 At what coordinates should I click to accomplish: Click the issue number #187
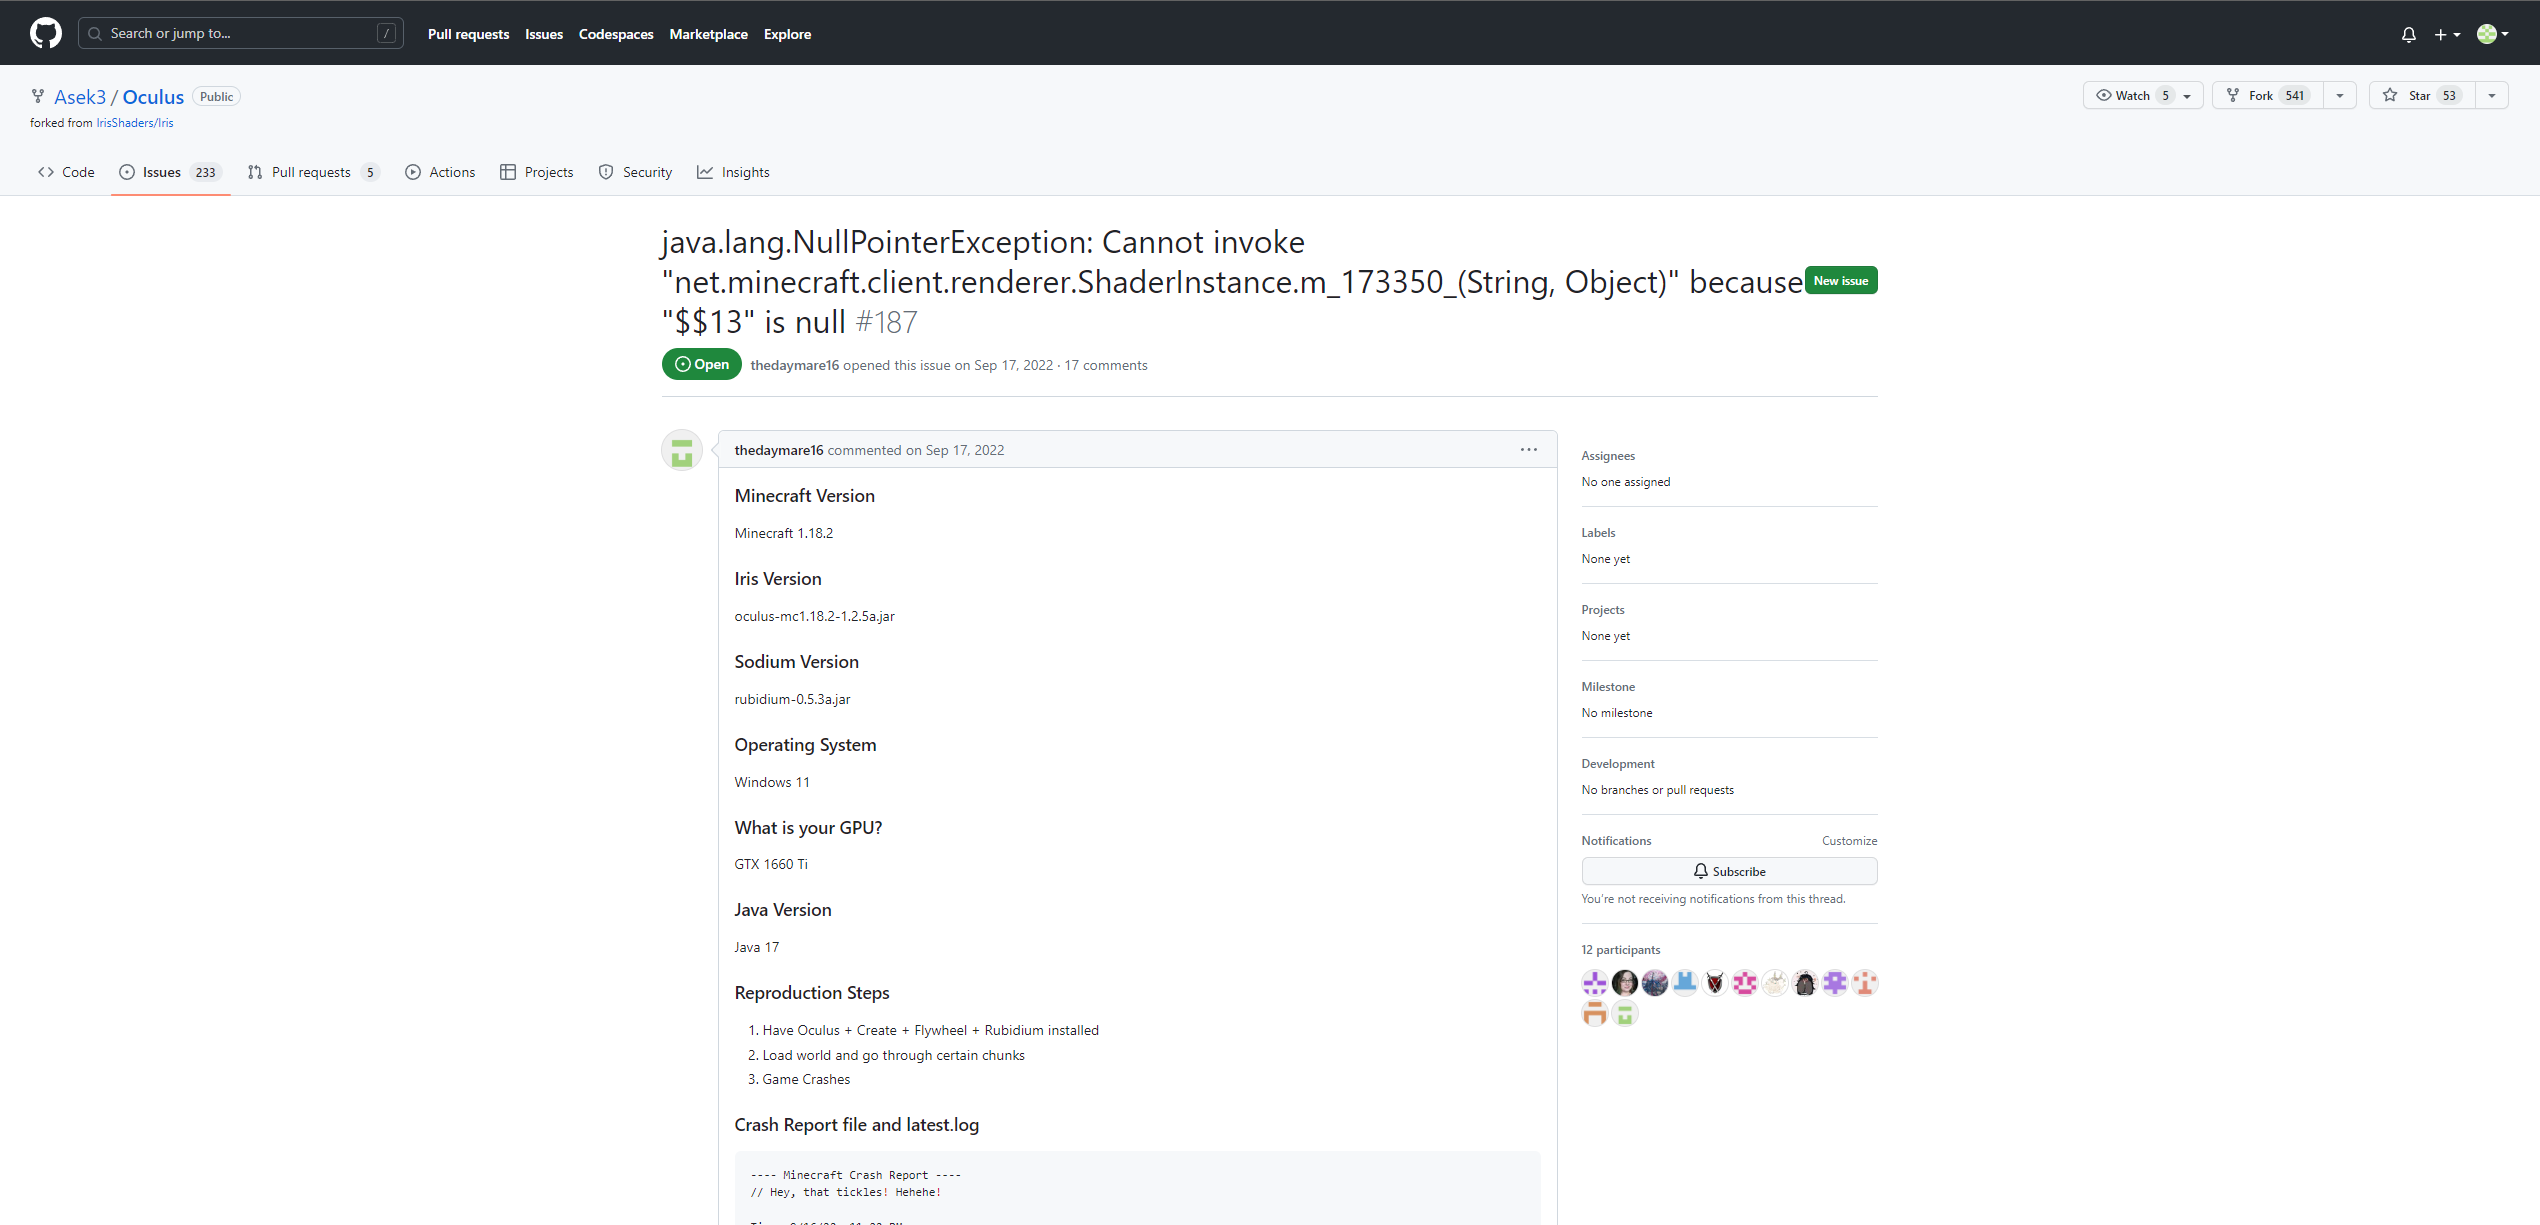[886, 322]
